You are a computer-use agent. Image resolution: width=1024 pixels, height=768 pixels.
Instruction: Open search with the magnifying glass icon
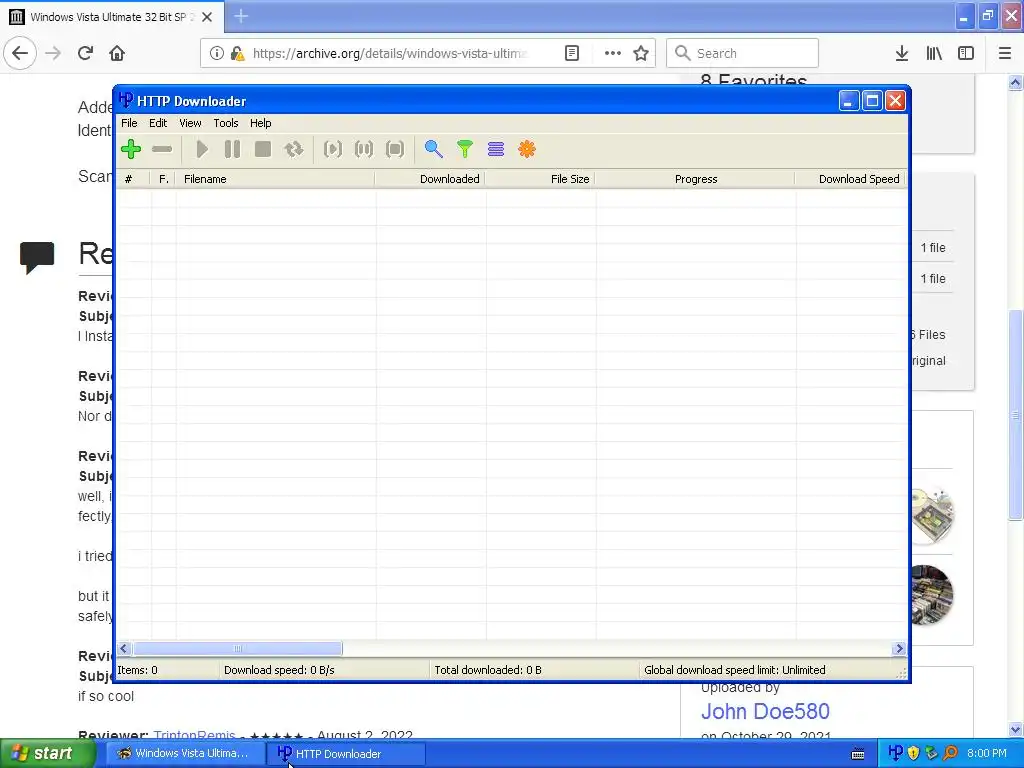434,150
